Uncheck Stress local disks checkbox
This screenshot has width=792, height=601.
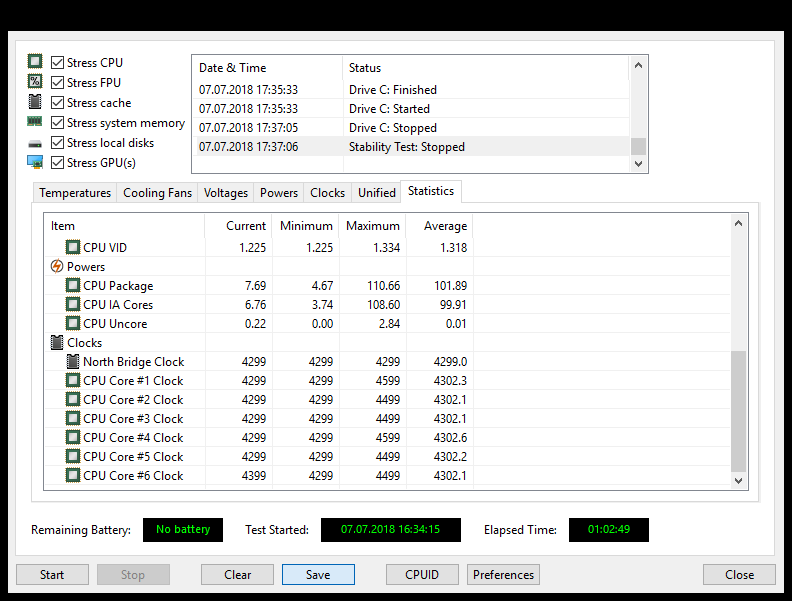58,143
